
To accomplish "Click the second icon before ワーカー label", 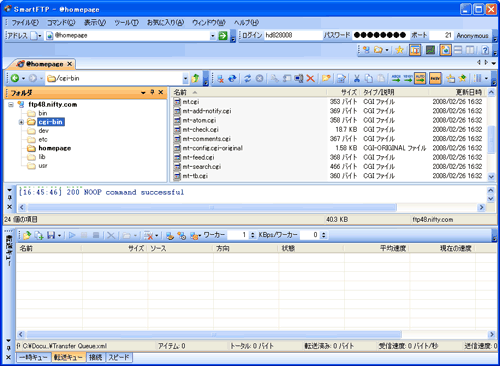I will pos(182,235).
